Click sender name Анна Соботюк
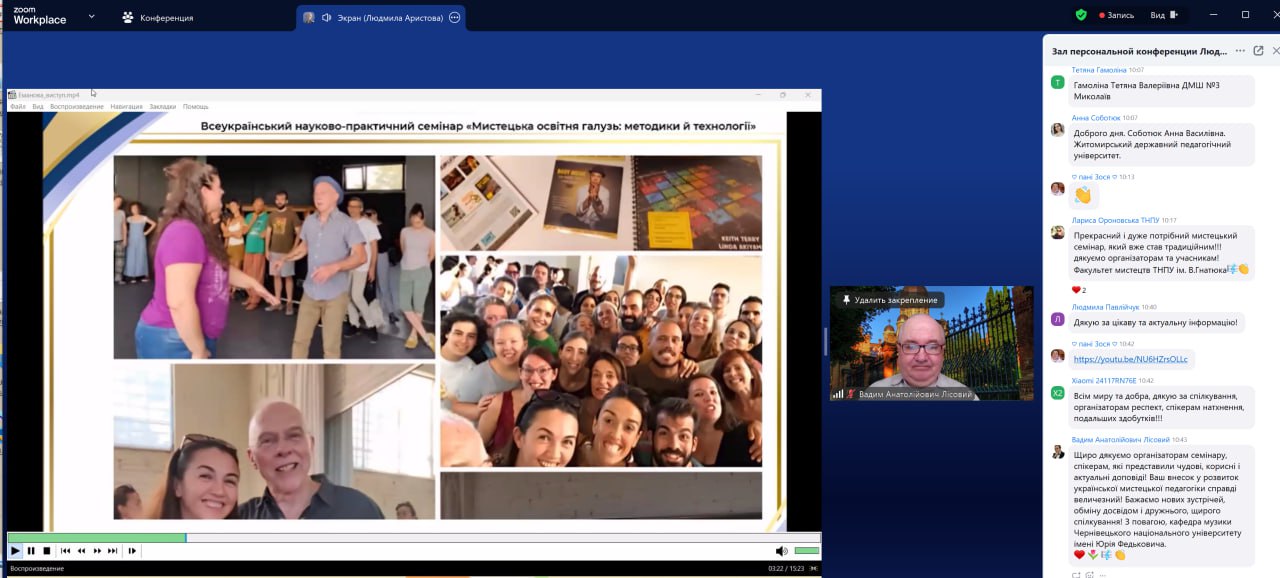 click(1096, 118)
